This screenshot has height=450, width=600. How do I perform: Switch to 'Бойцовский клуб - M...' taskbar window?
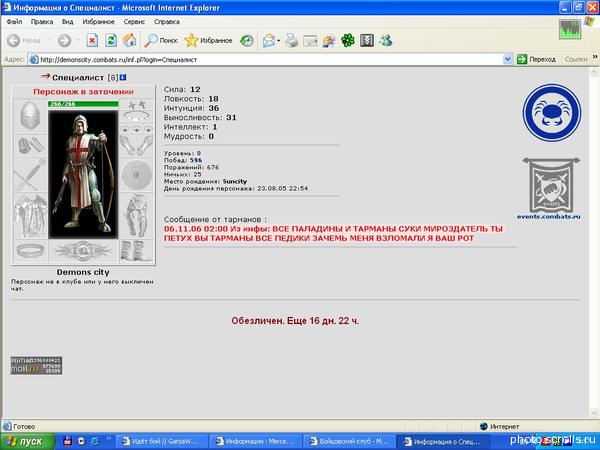coord(351,441)
